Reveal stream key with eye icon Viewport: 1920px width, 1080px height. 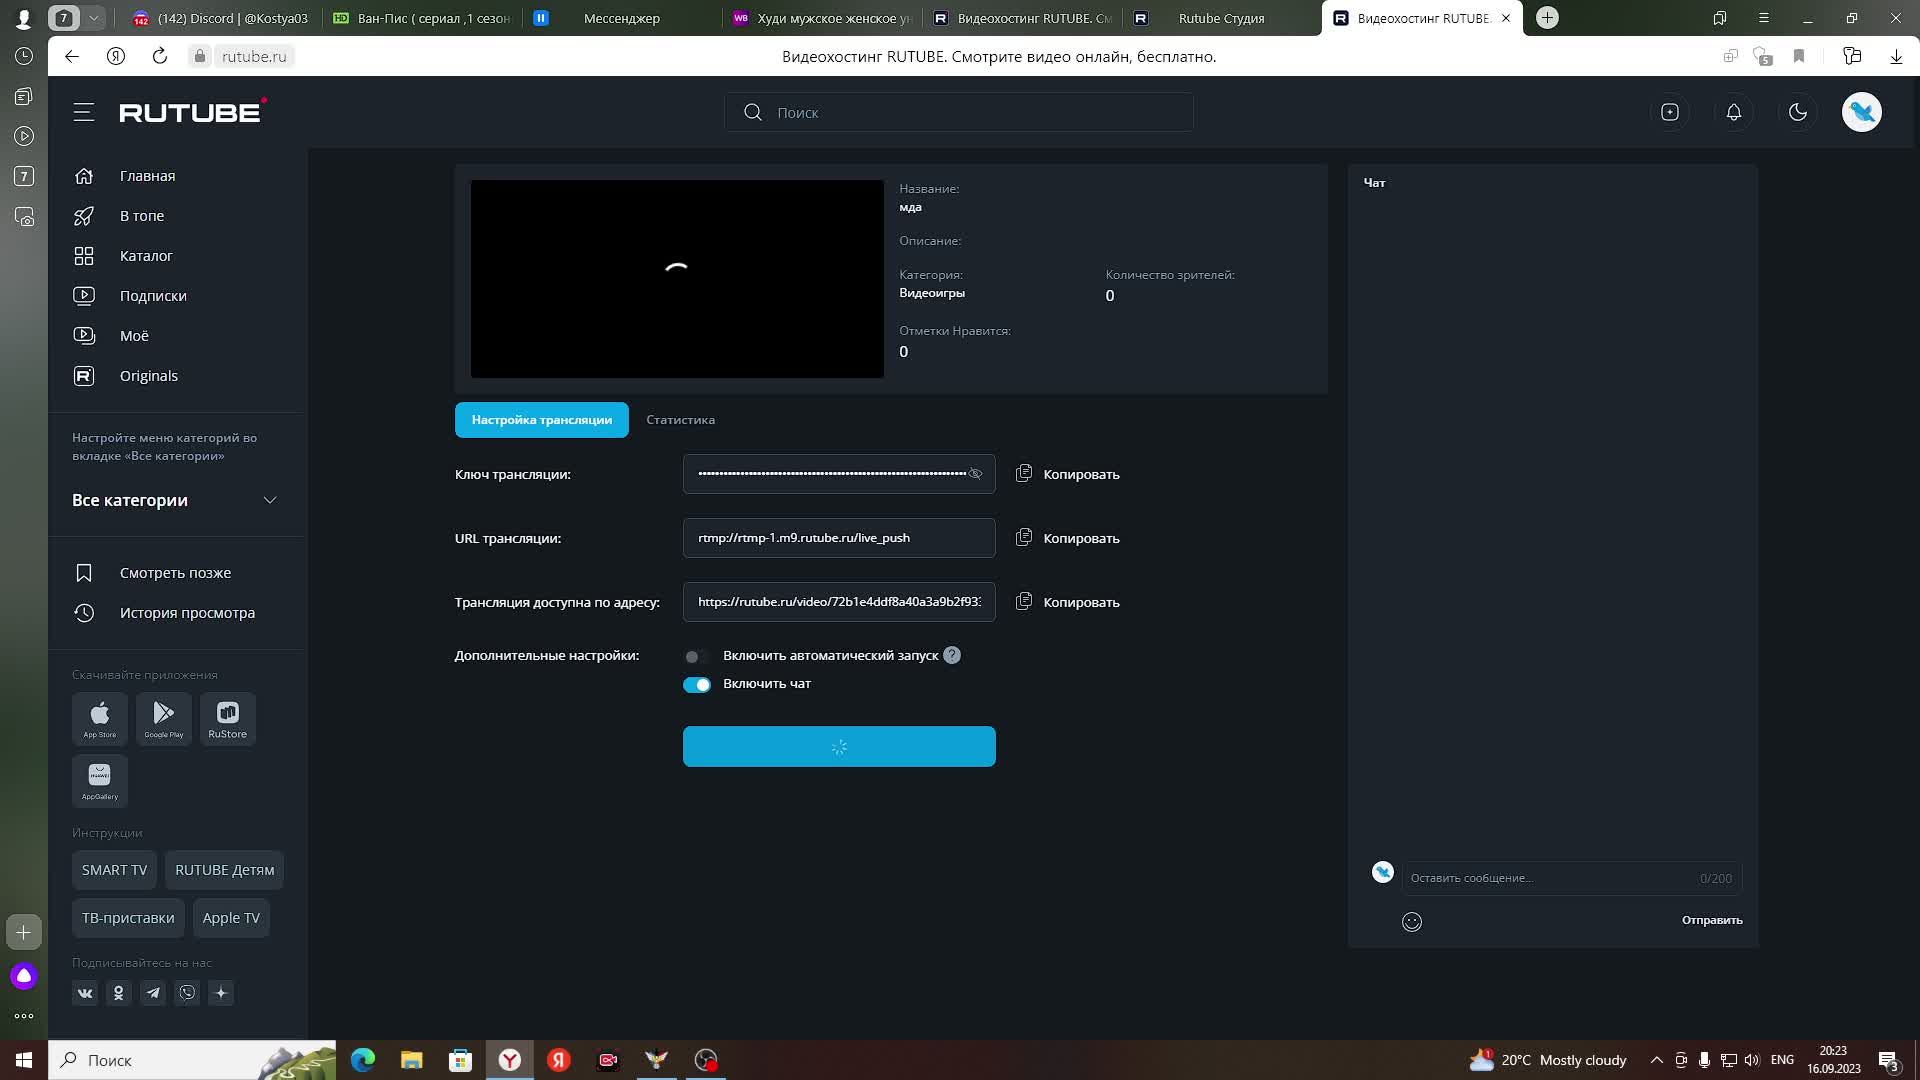pos(975,474)
